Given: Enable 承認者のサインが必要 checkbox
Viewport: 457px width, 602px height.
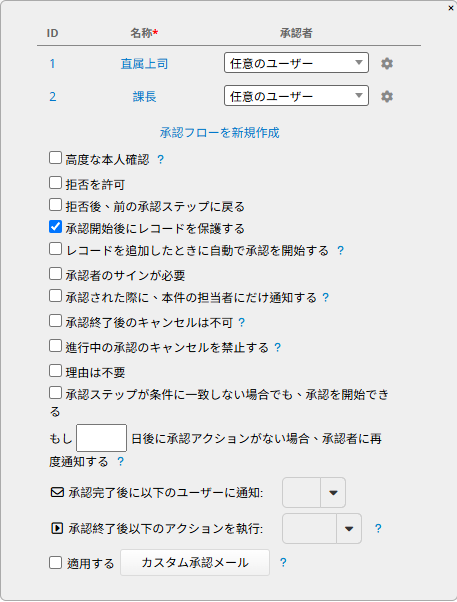Looking at the screenshot, I should coord(55,274).
